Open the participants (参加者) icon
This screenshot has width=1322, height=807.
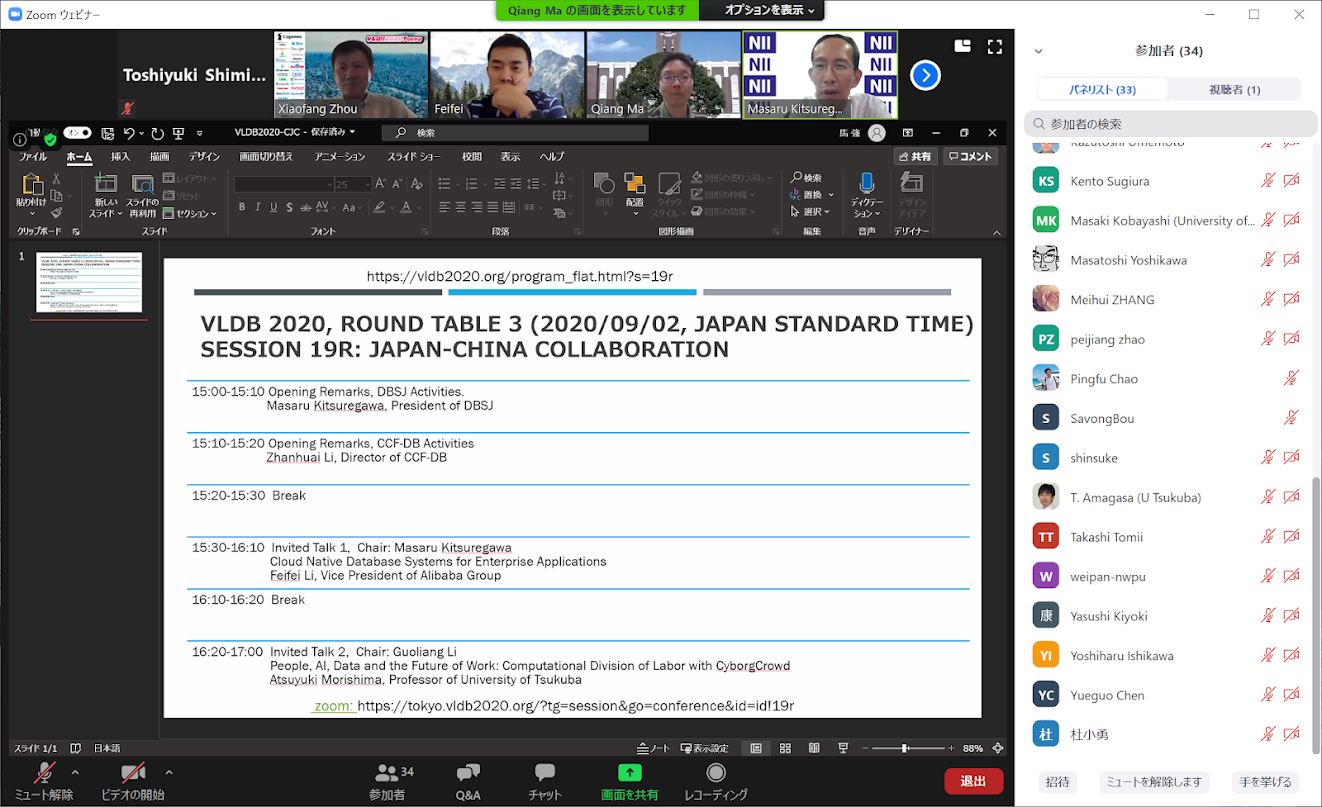(387, 773)
